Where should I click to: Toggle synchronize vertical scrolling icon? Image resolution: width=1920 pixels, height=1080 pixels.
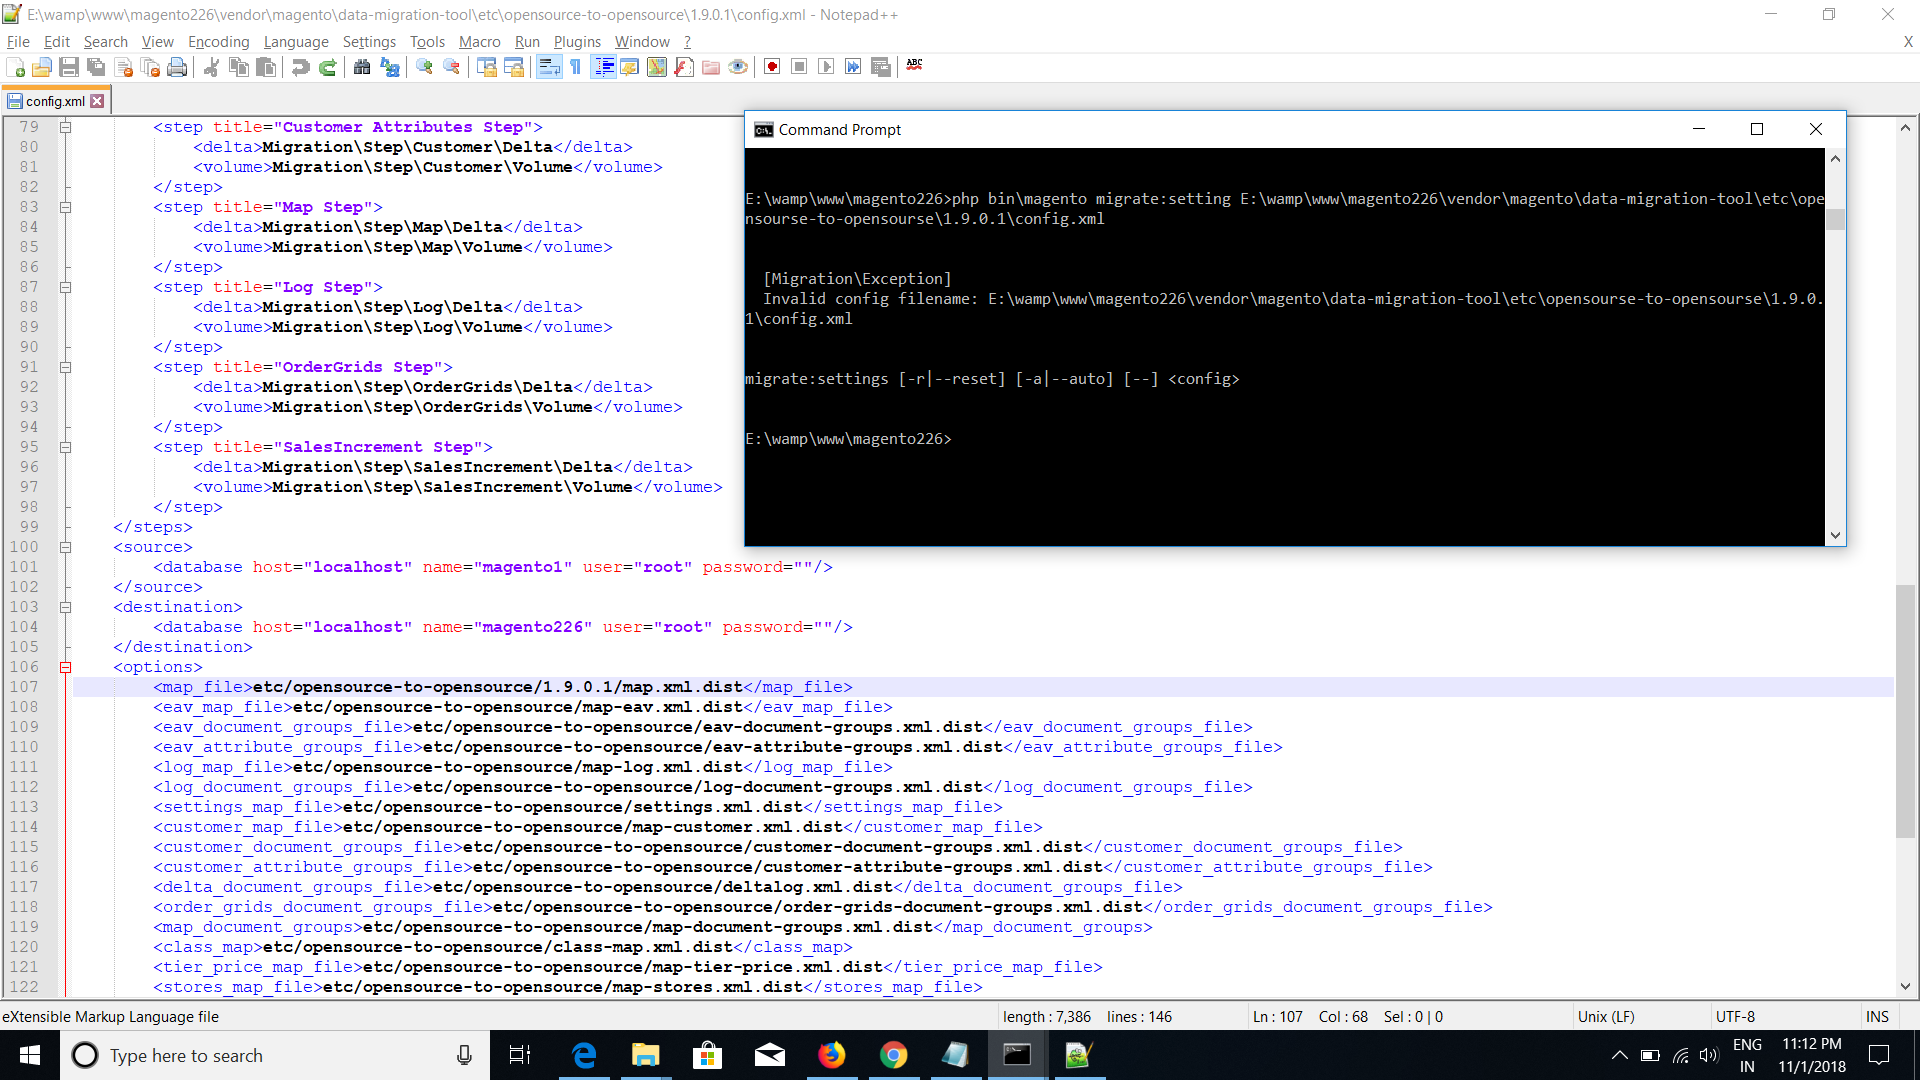coord(486,67)
